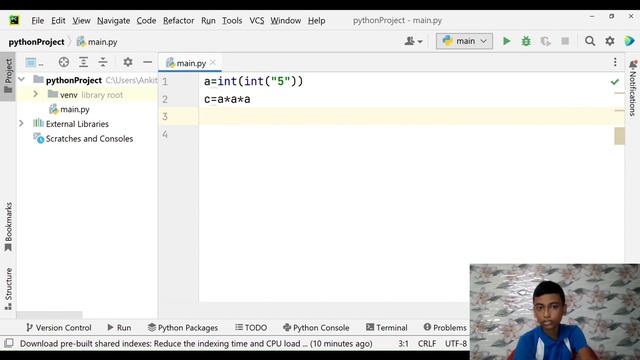Open the File menu

(38, 20)
